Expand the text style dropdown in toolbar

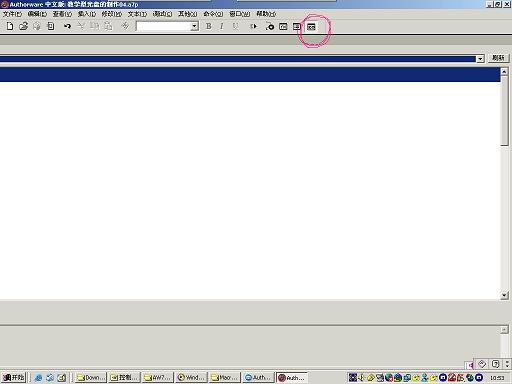194,26
